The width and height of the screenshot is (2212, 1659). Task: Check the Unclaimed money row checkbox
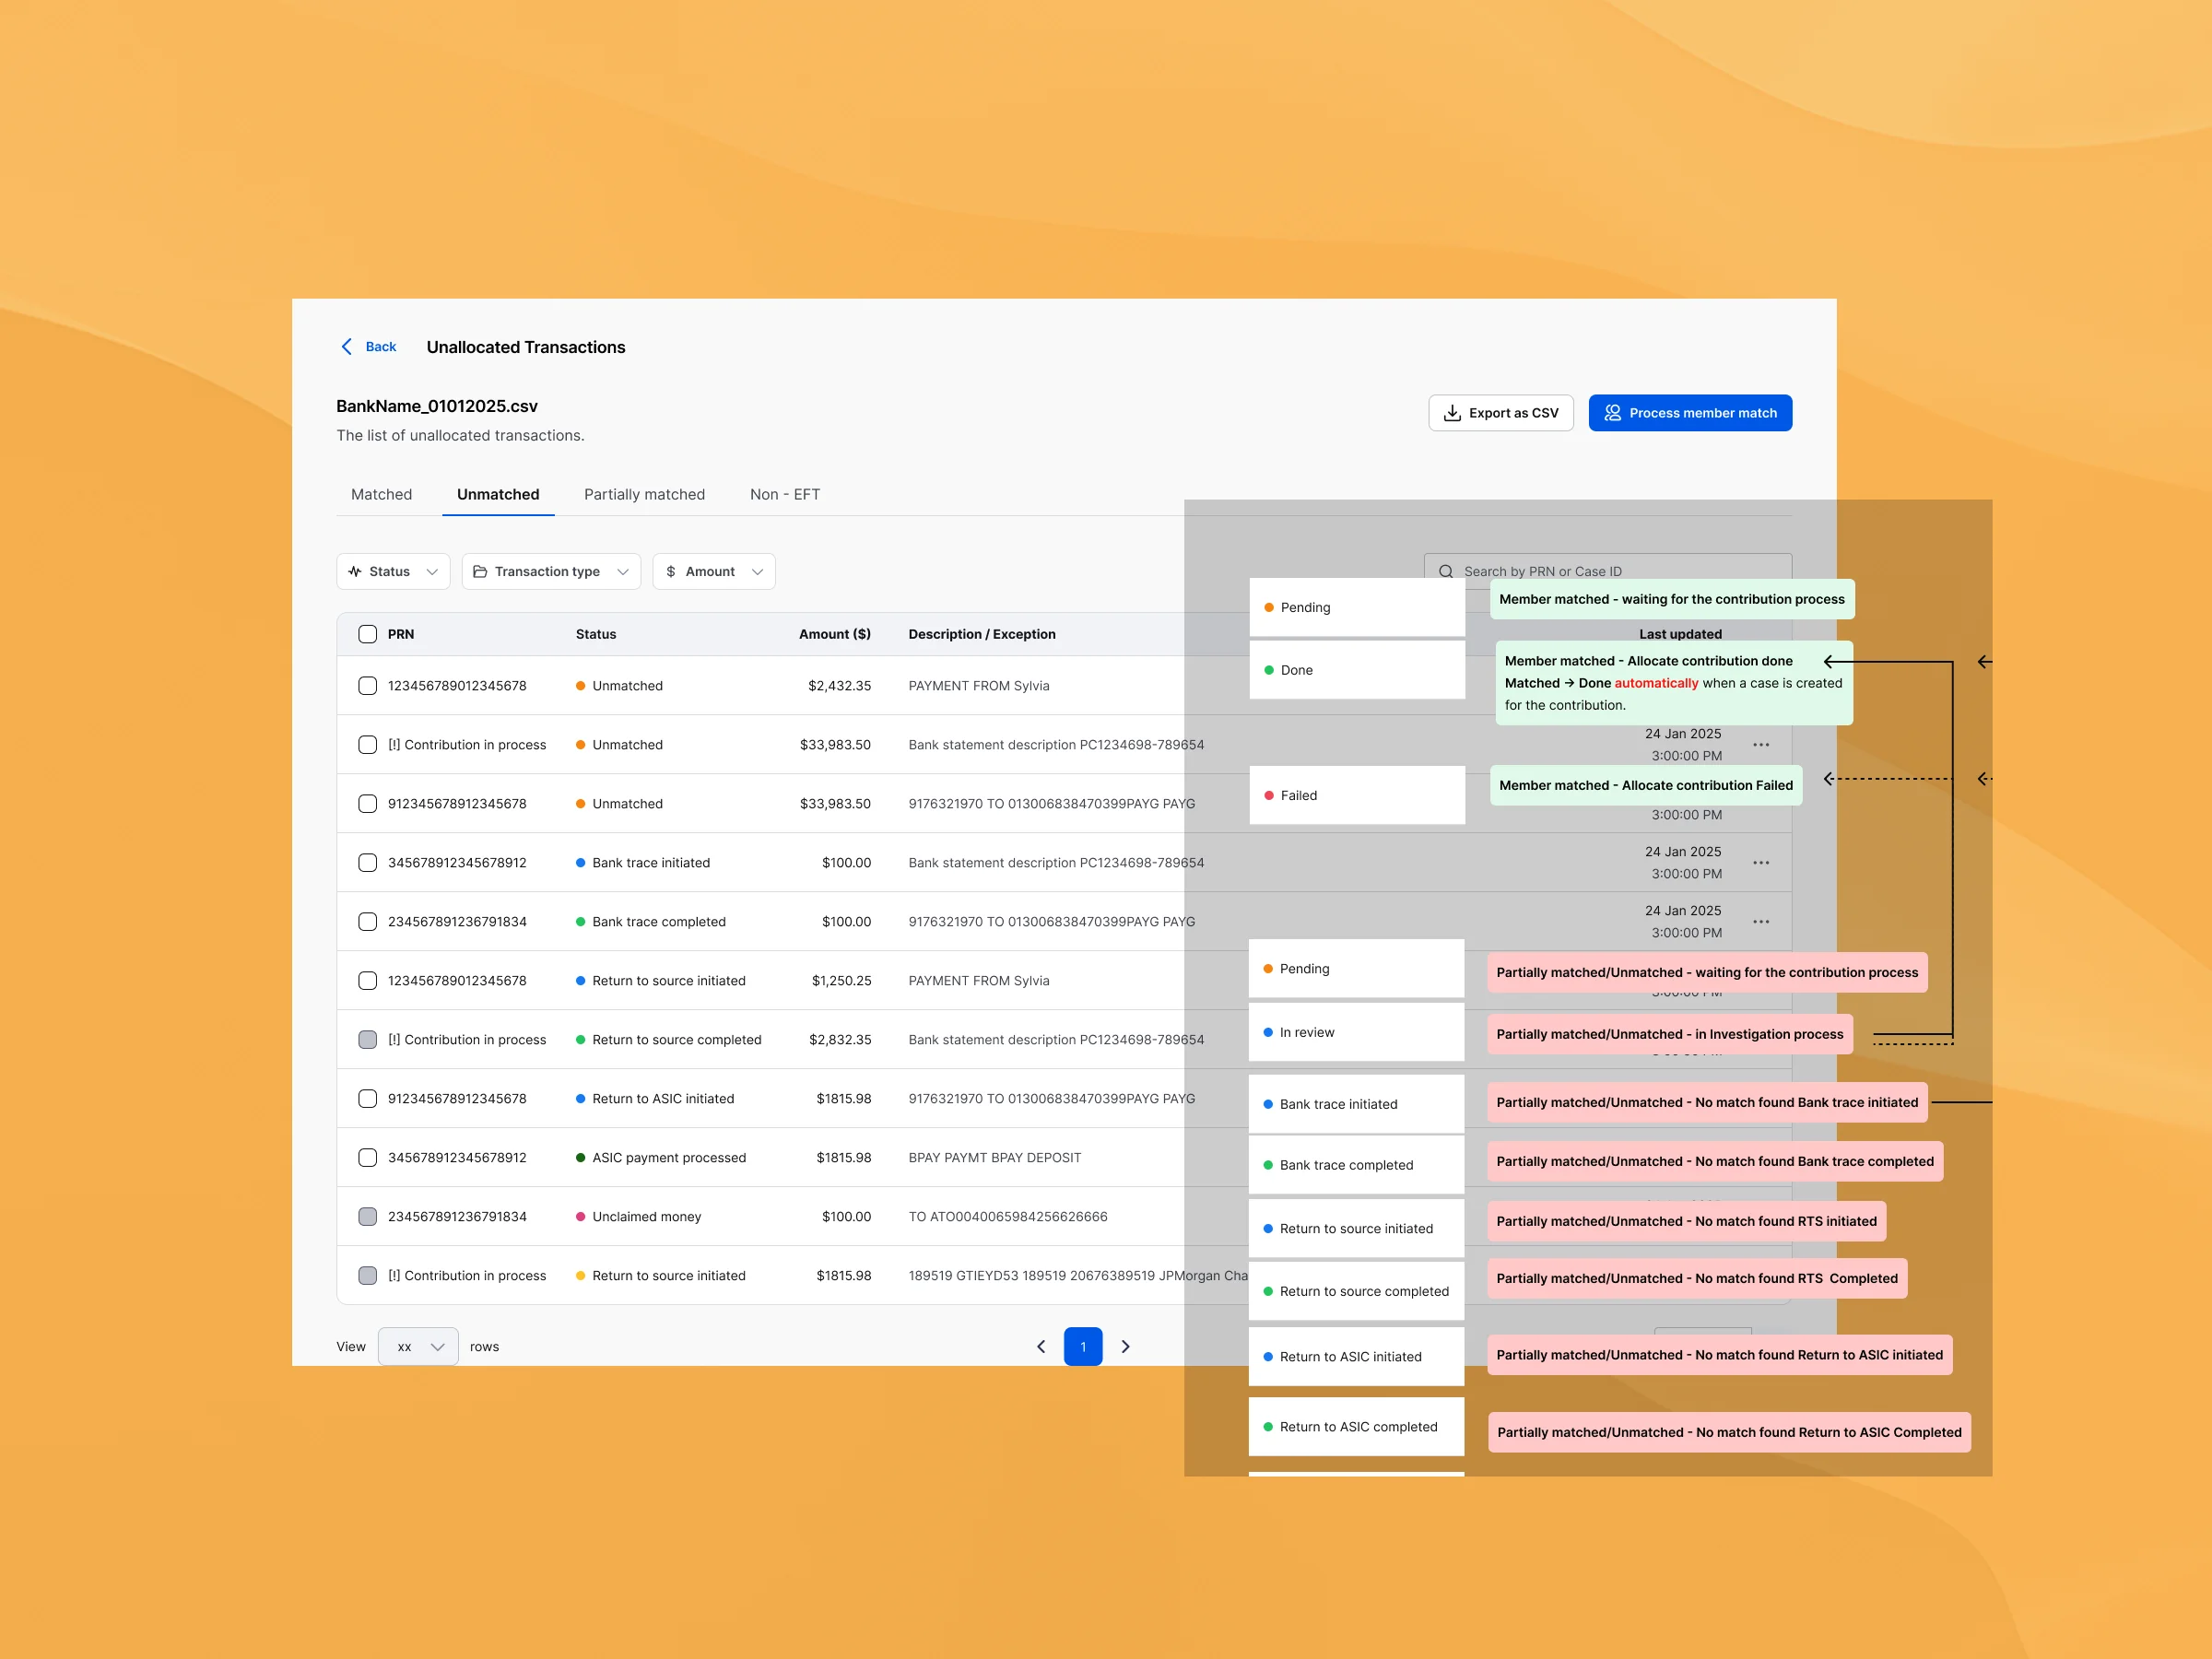point(368,1217)
